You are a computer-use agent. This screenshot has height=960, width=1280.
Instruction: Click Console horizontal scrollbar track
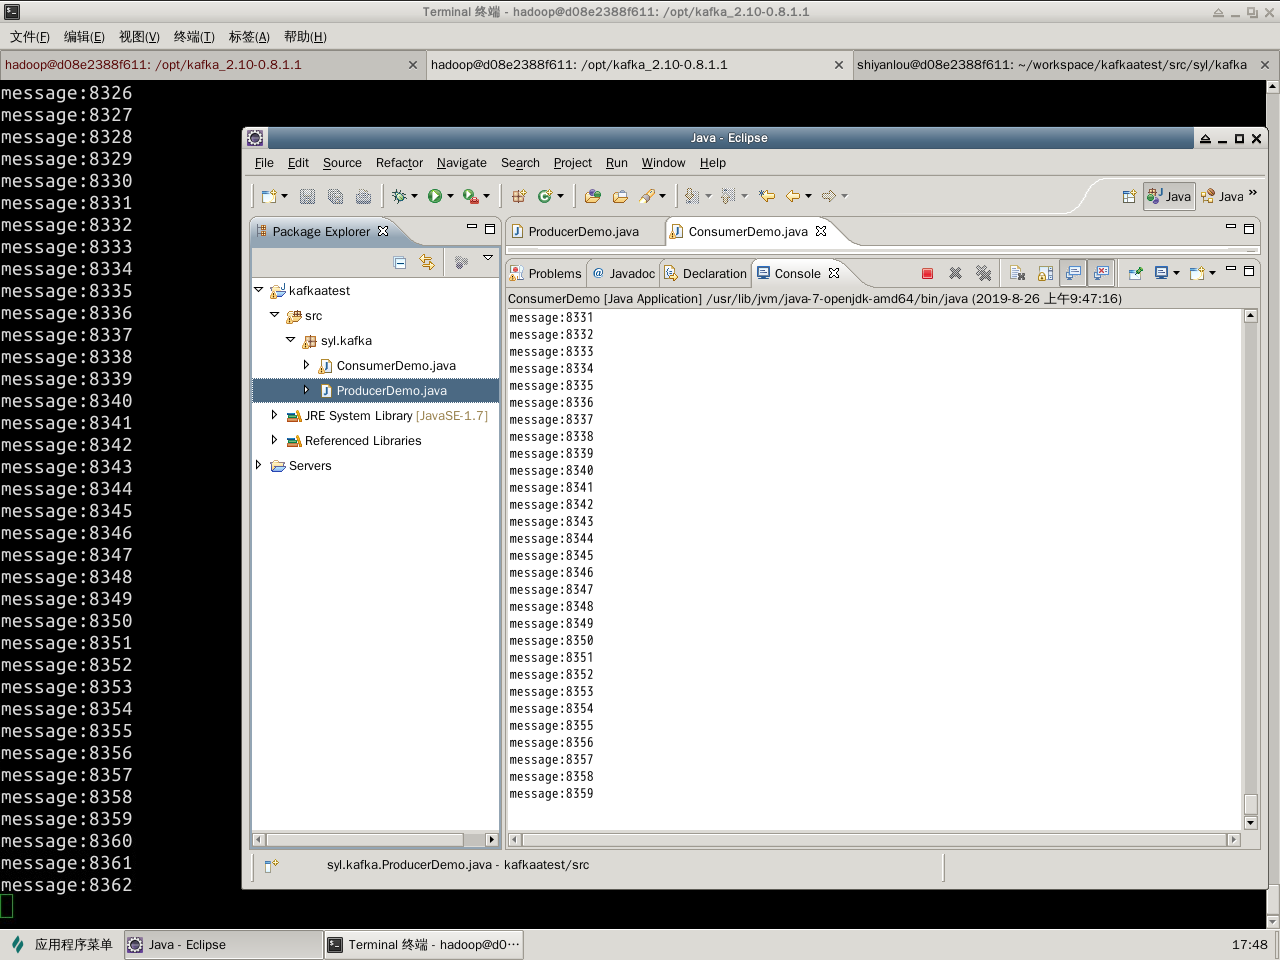click(x=874, y=840)
